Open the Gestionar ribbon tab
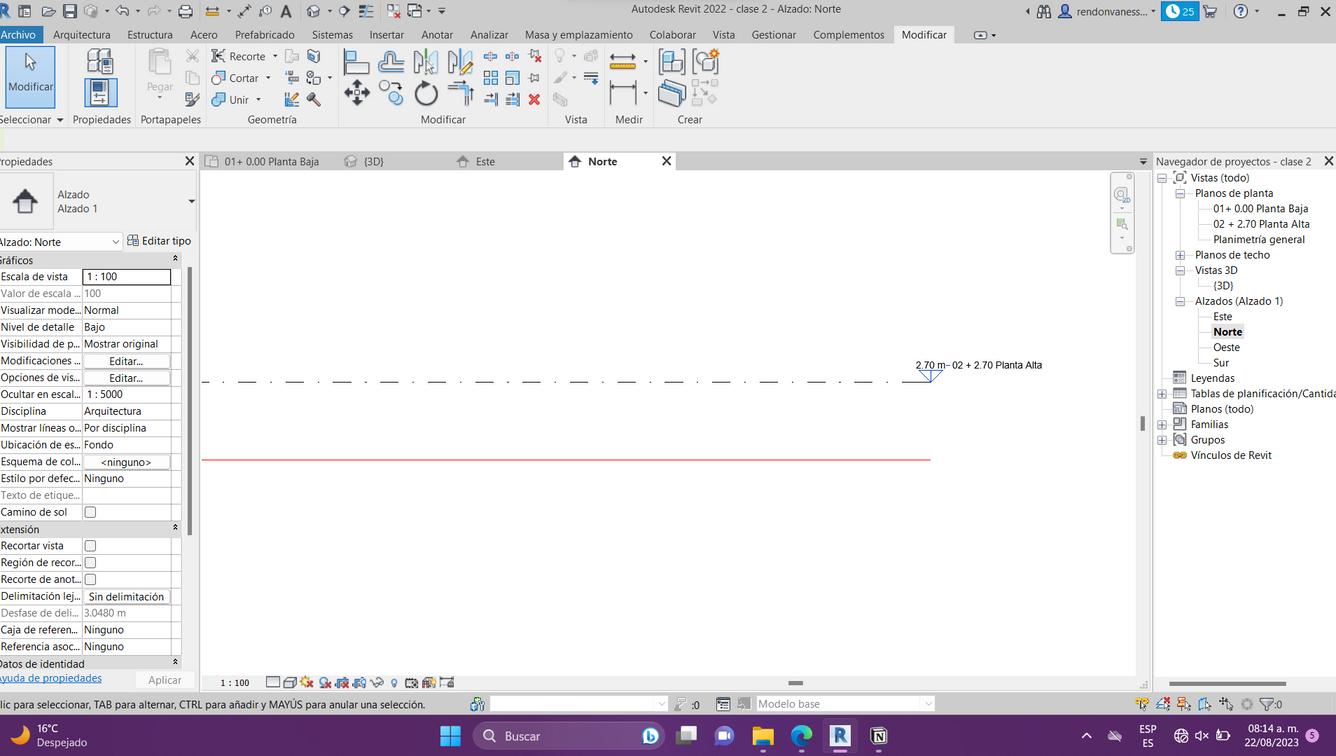 click(774, 35)
